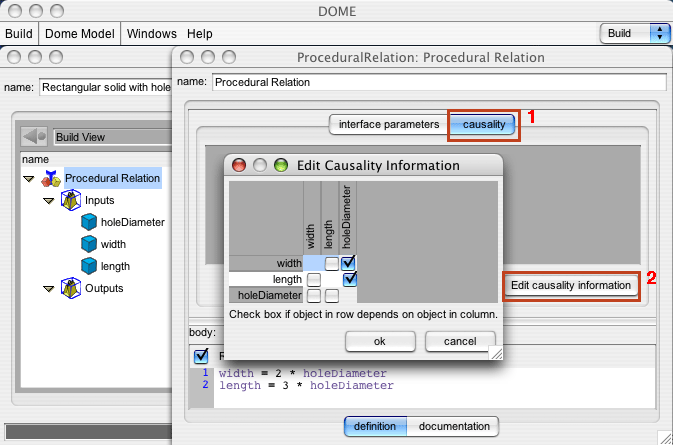673x445 pixels.
Task: Check holeDiameter depends on length box
Action: (x=331, y=296)
